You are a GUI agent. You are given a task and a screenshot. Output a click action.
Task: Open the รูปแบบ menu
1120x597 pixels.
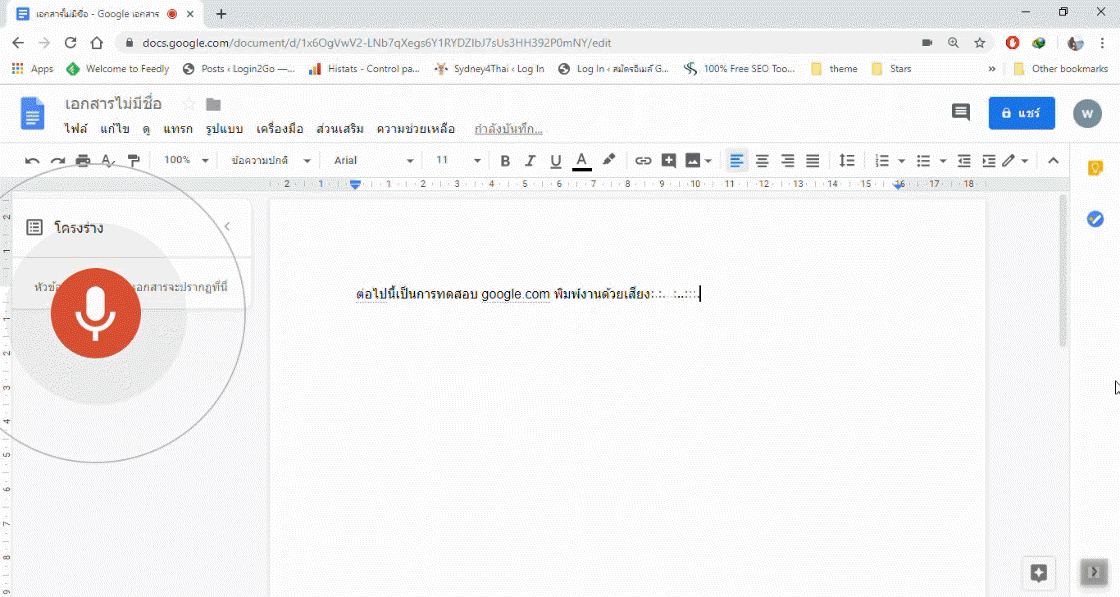(224, 129)
